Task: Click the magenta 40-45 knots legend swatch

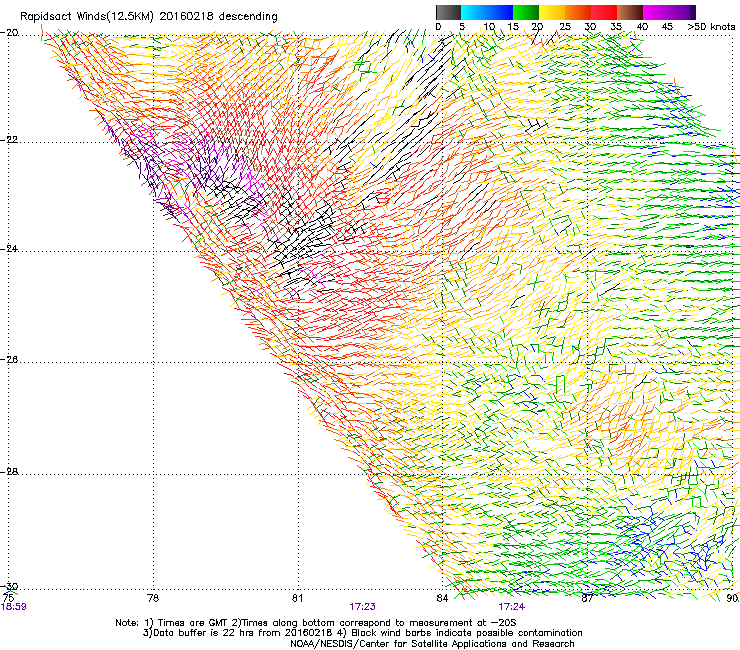Action: pyautogui.click(x=656, y=12)
